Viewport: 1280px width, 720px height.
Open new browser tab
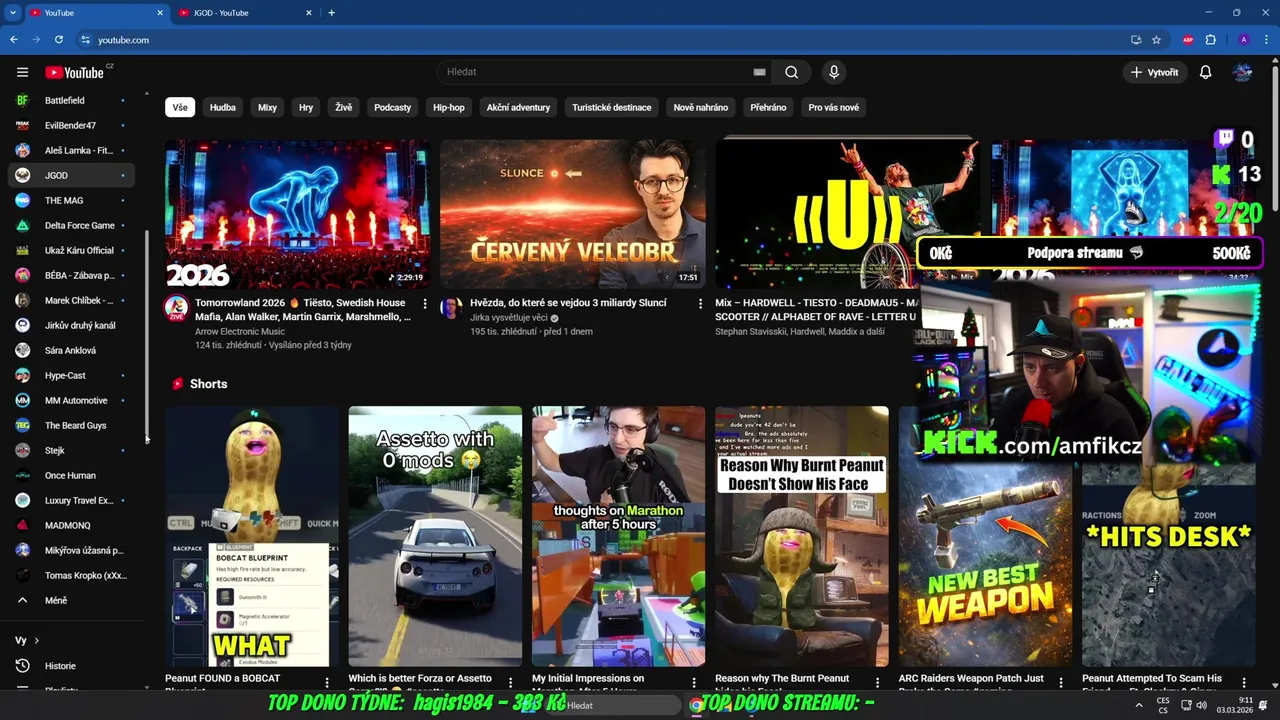[331, 13]
